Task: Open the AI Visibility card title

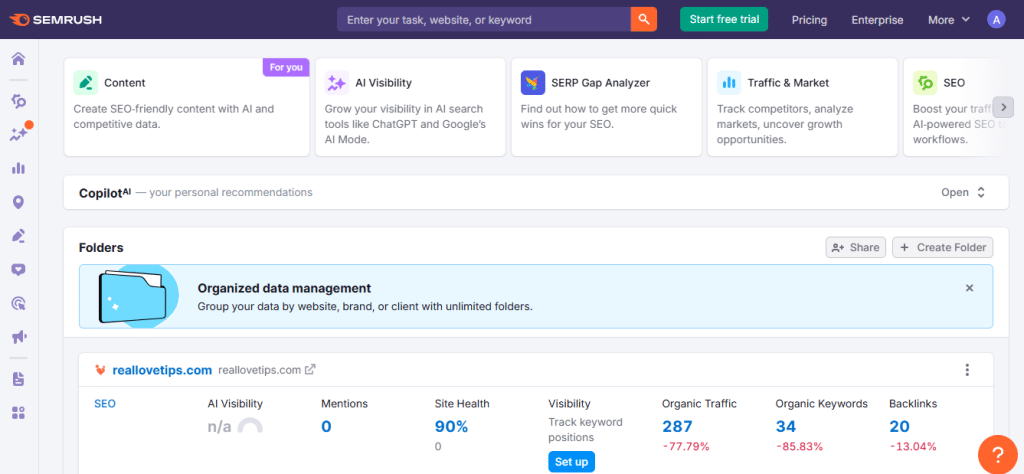Action: (383, 83)
